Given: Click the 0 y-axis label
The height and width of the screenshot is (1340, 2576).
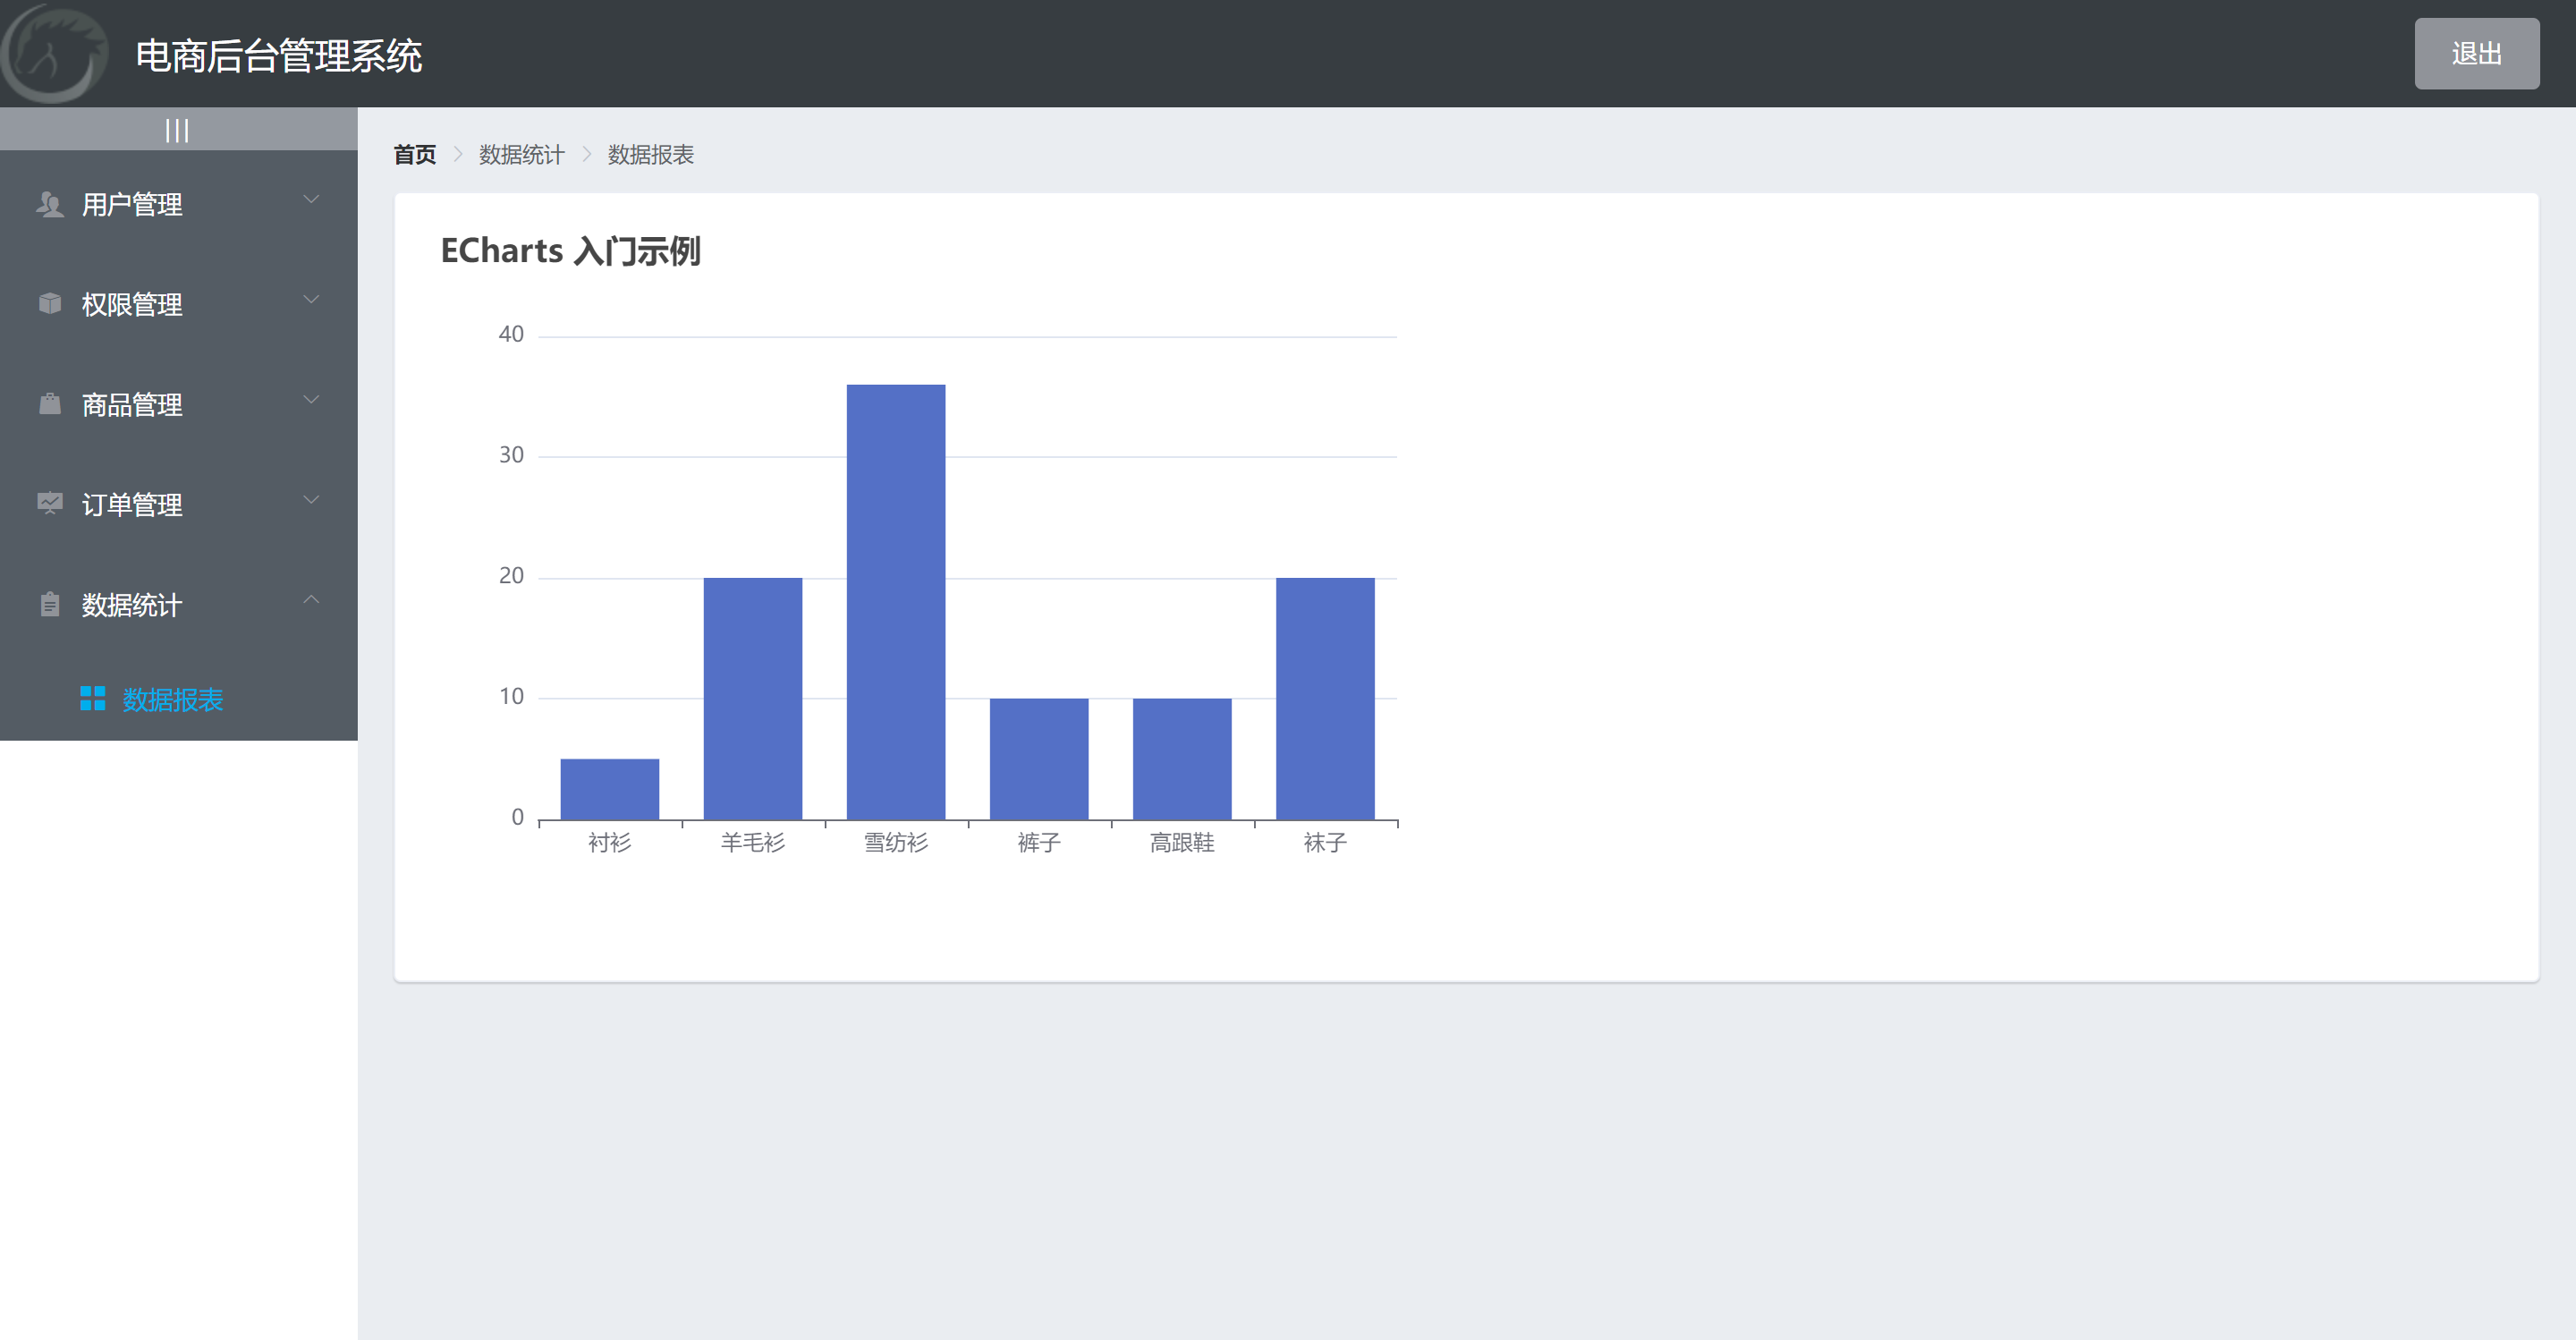Looking at the screenshot, I should click(x=517, y=818).
